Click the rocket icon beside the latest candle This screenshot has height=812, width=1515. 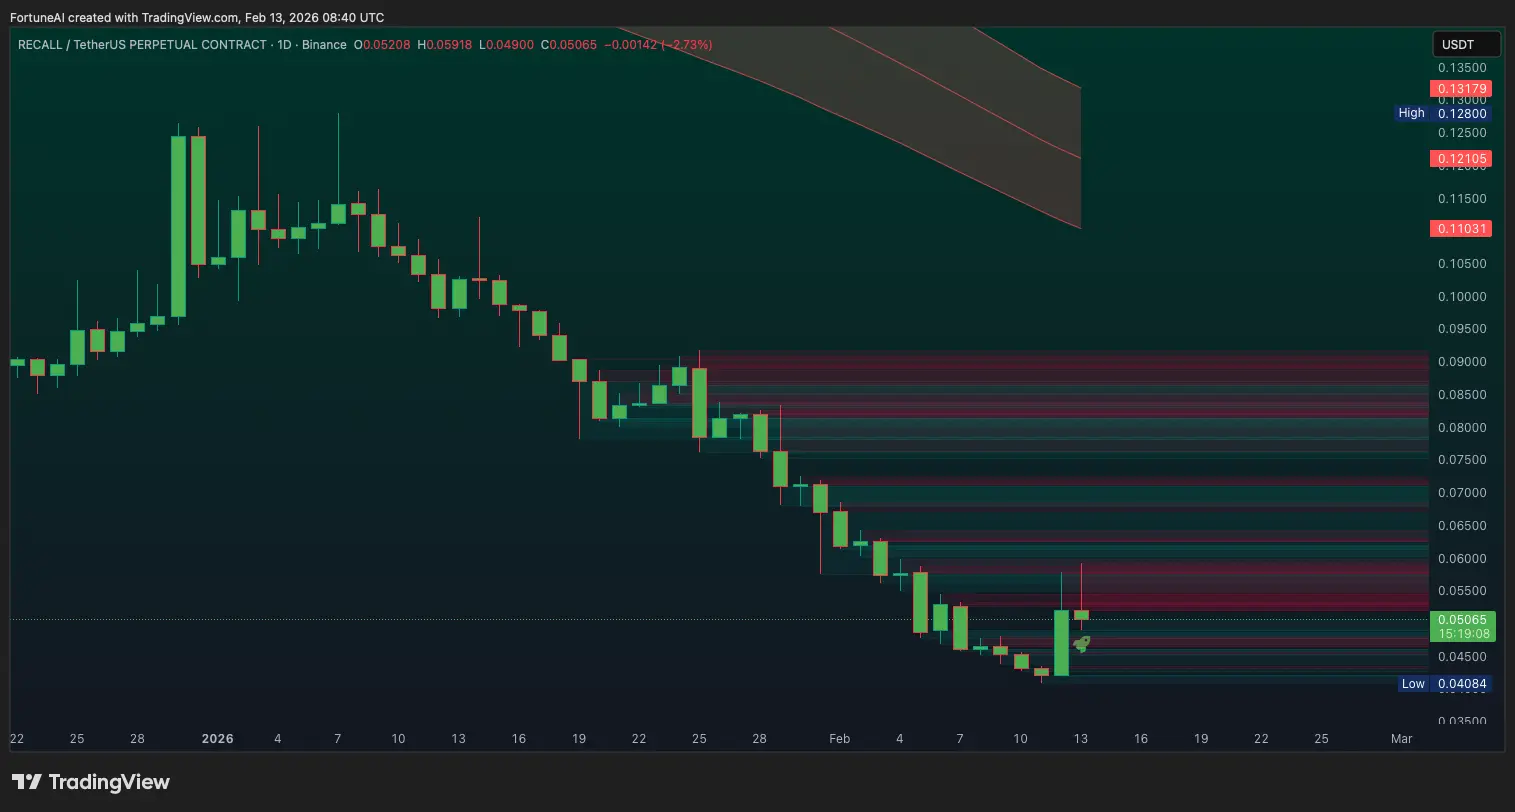click(1081, 644)
